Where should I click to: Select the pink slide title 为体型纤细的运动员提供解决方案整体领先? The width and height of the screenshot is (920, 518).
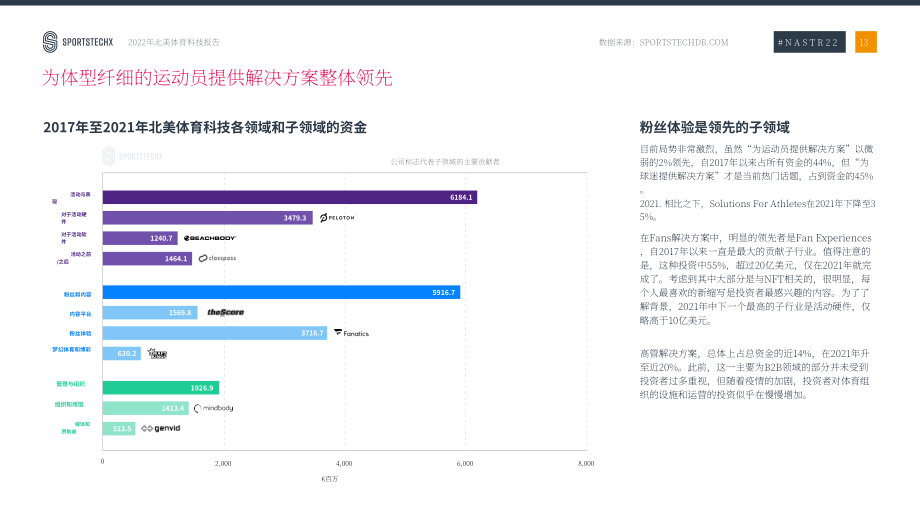coord(217,77)
